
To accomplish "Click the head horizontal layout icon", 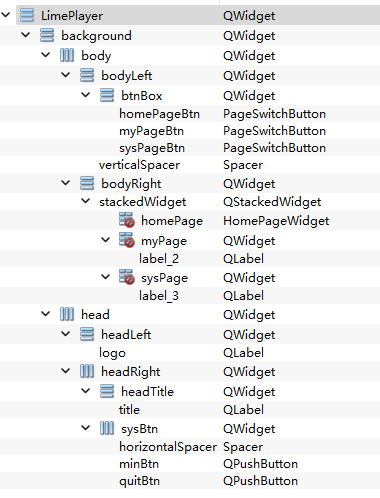I will point(67,314).
